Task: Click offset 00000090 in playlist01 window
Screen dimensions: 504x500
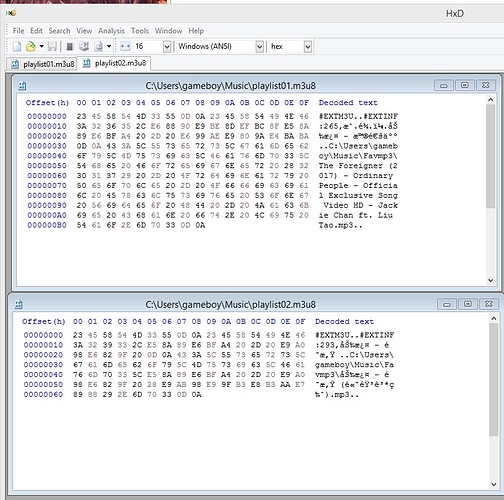Action: click(47, 205)
